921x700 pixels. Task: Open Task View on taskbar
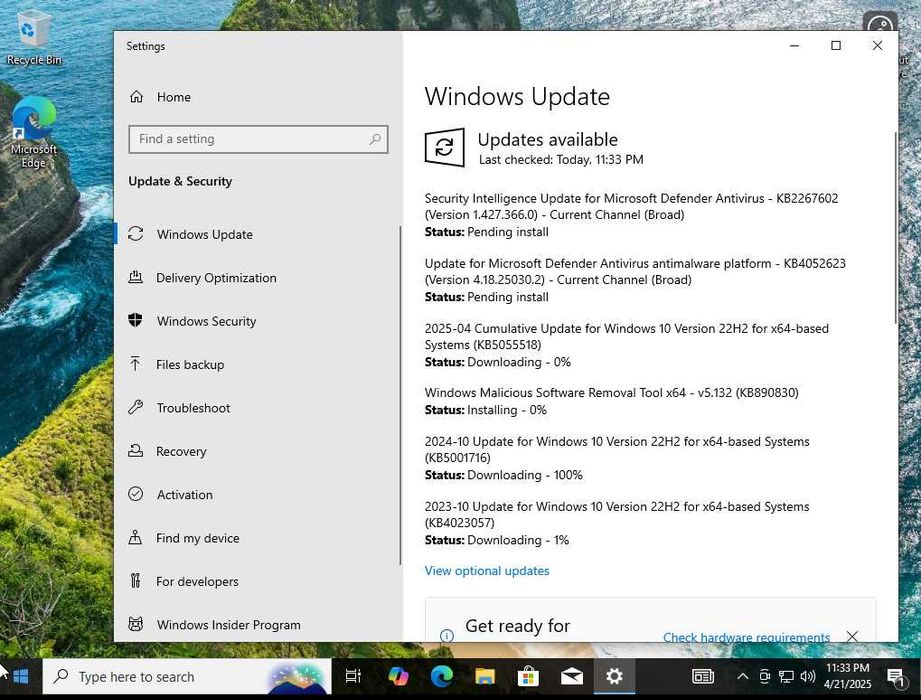tap(353, 677)
